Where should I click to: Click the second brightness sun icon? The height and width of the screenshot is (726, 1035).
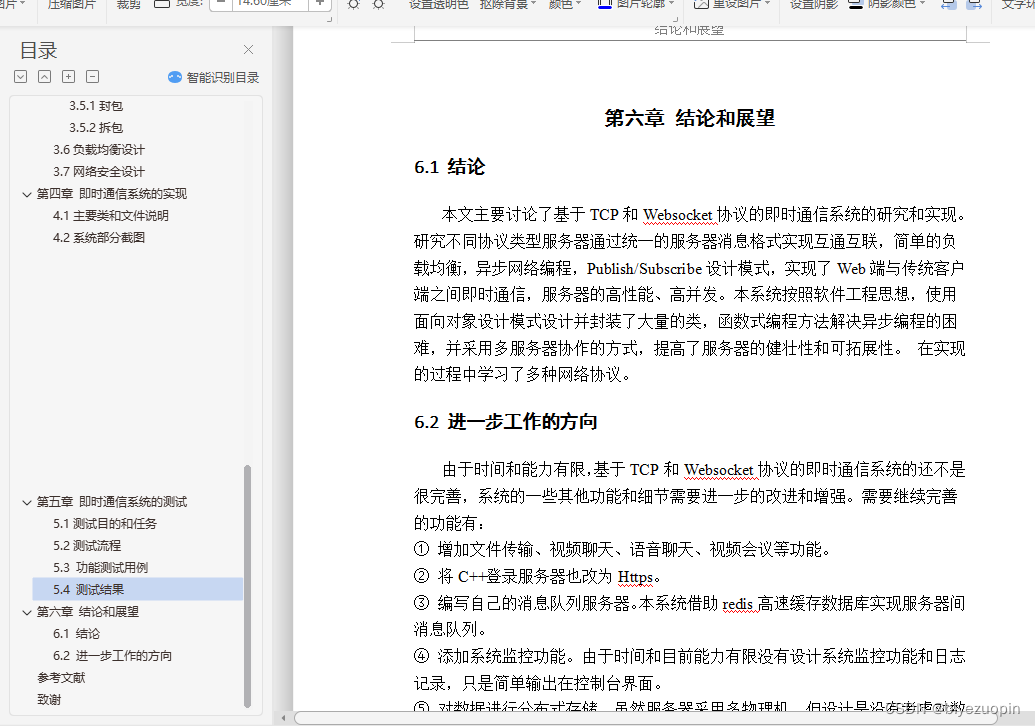[x=378, y=5]
